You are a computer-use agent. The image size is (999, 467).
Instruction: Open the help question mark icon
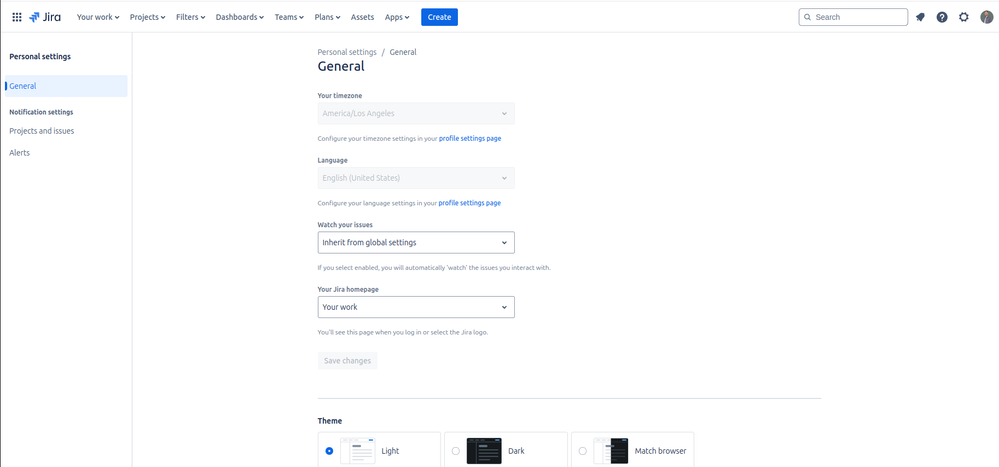pyautogui.click(x=942, y=17)
